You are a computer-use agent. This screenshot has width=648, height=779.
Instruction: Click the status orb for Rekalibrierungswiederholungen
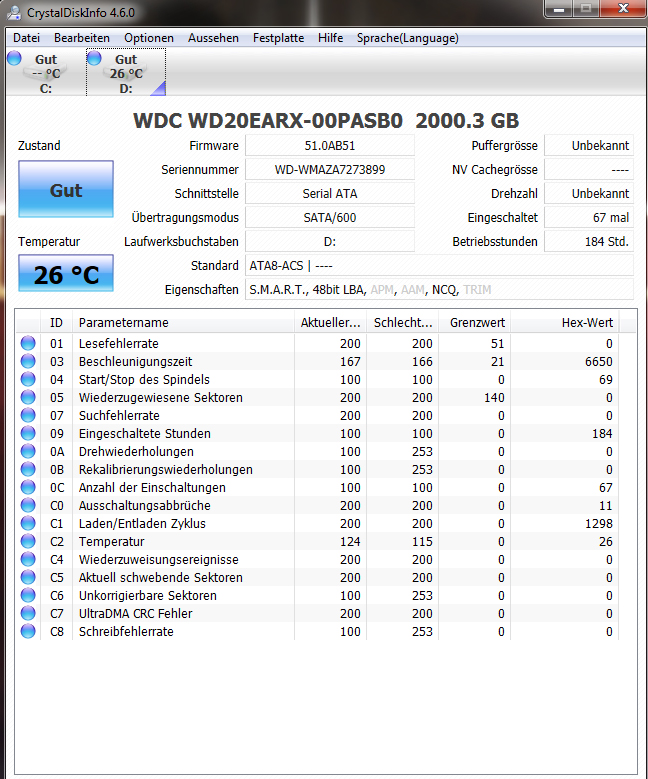(x=28, y=469)
